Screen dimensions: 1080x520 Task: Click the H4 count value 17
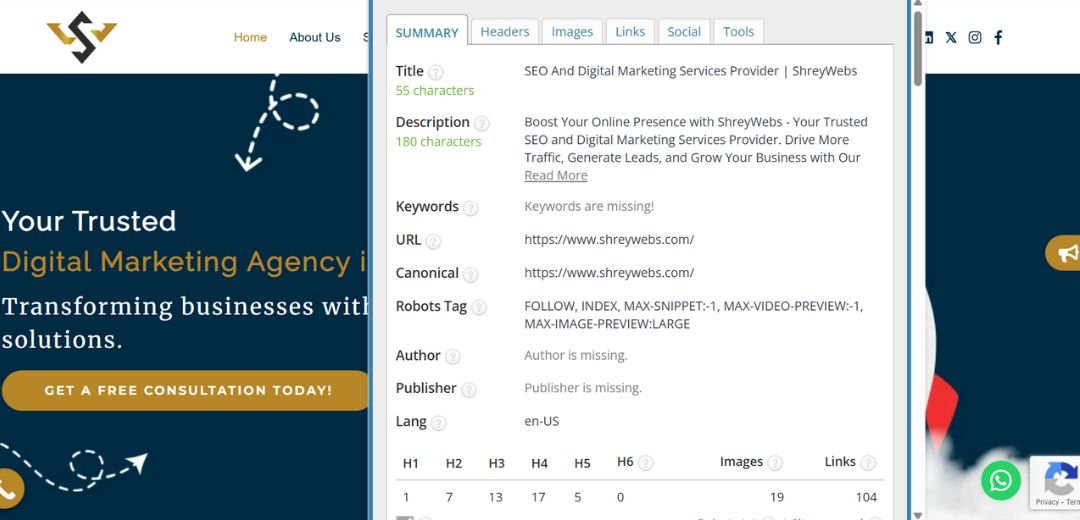coord(539,497)
